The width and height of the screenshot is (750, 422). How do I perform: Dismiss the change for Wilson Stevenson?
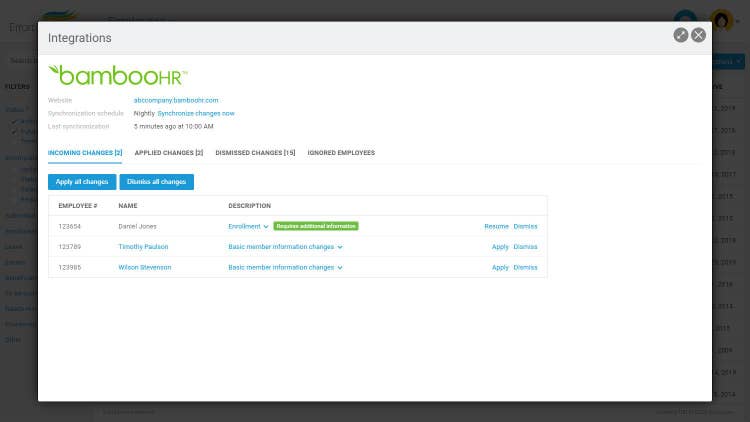pos(525,267)
